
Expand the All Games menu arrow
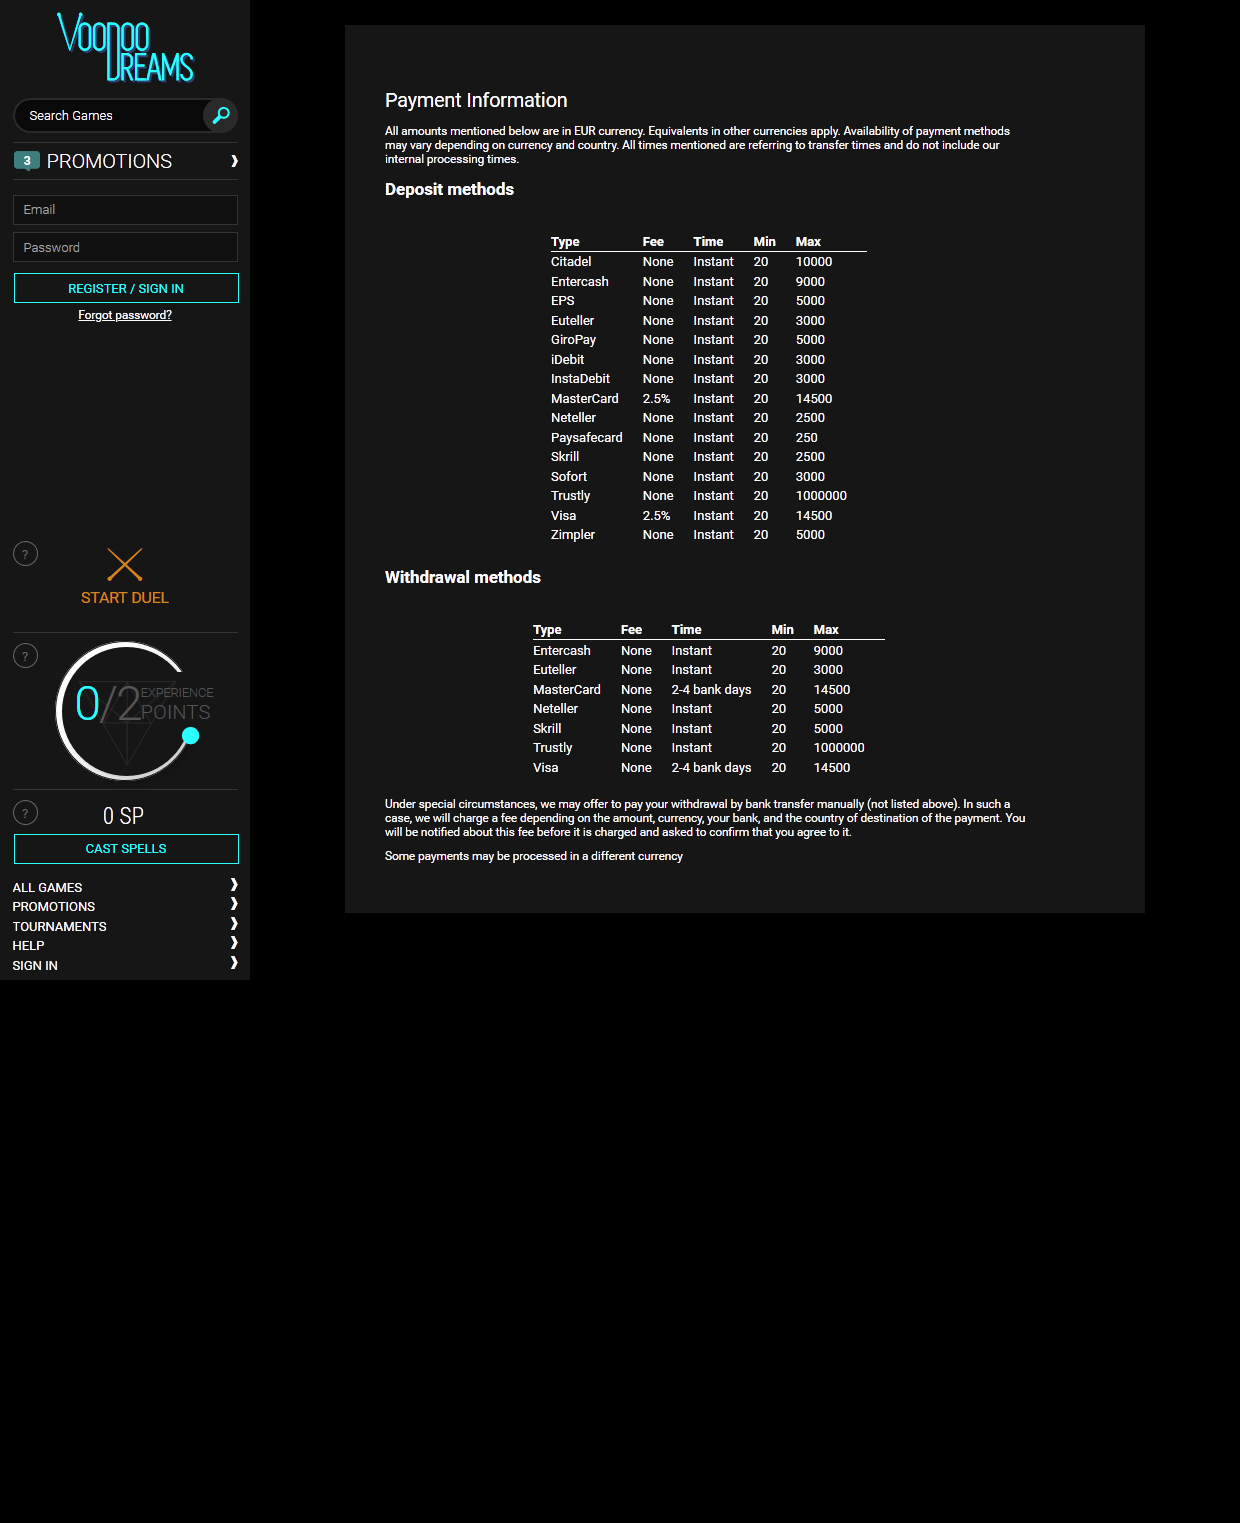pyautogui.click(x=234, y=885)
